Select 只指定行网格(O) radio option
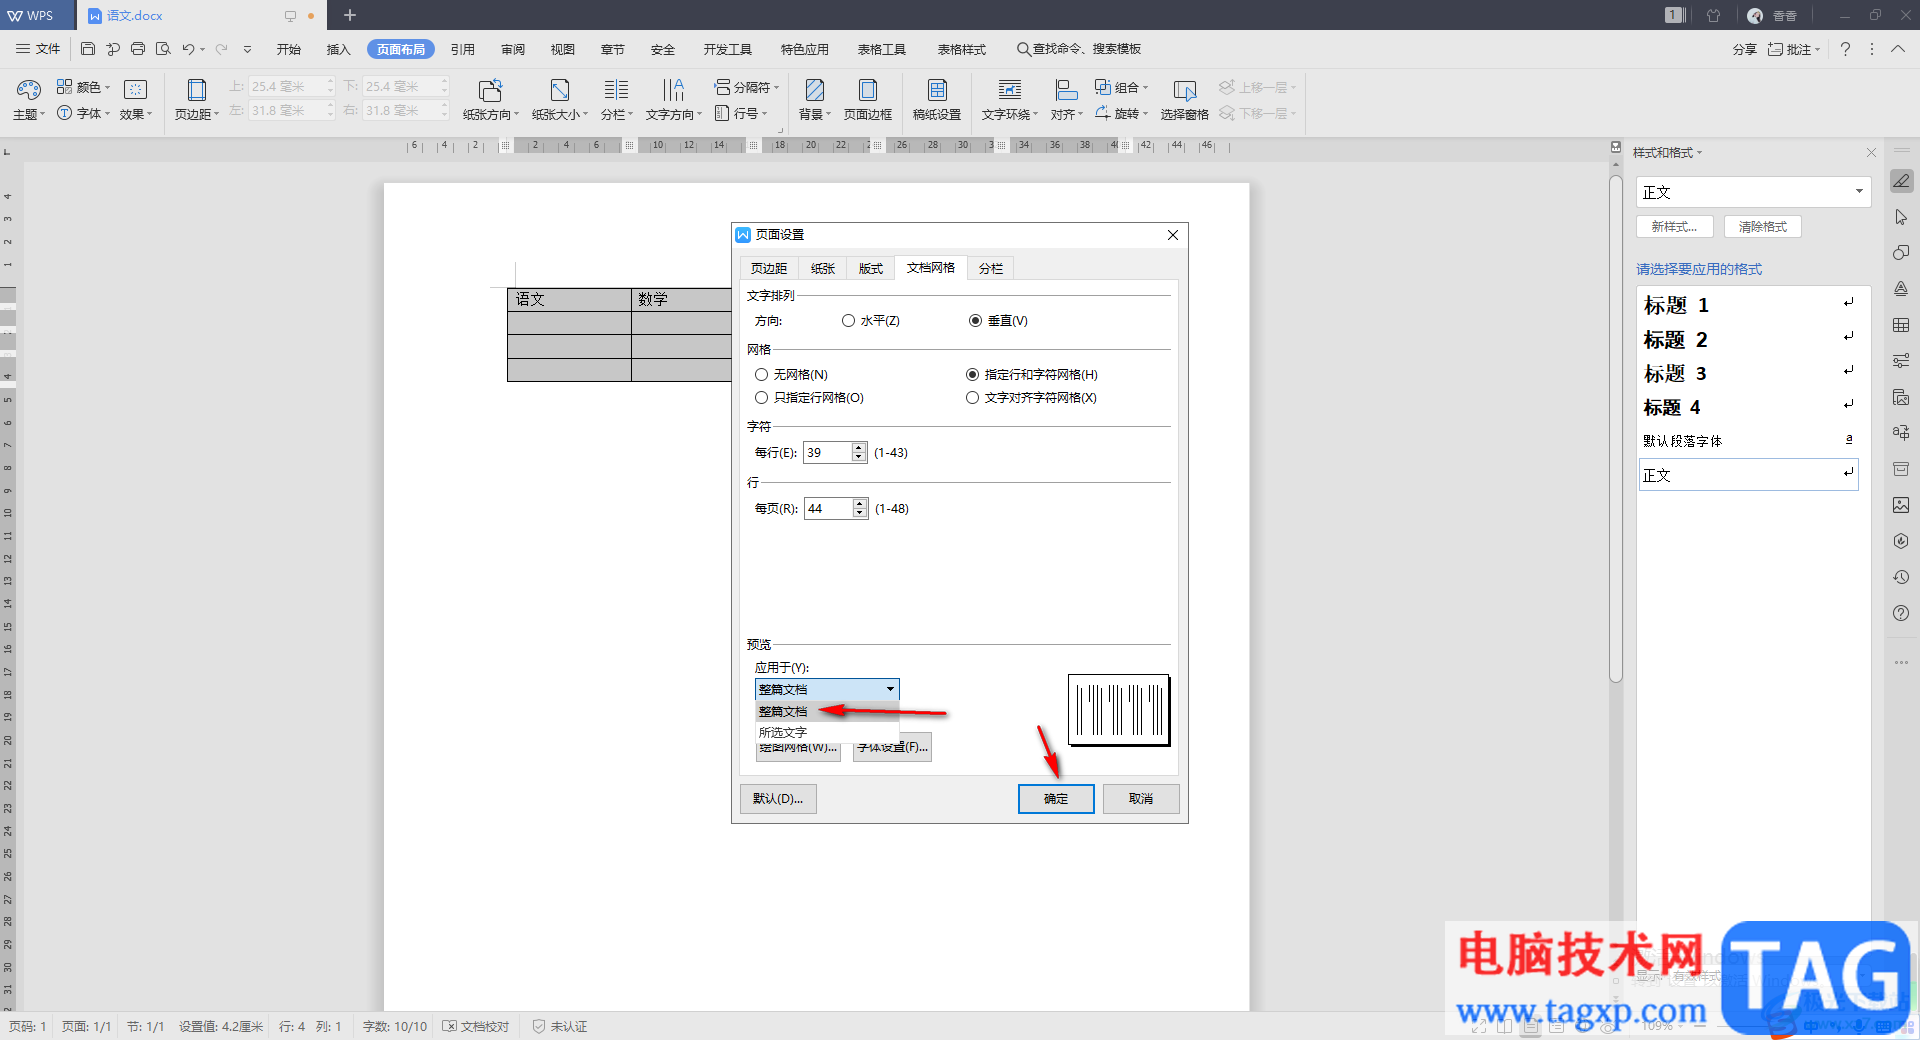This screenshot has width=1920, height=1040. click(762, 398)
